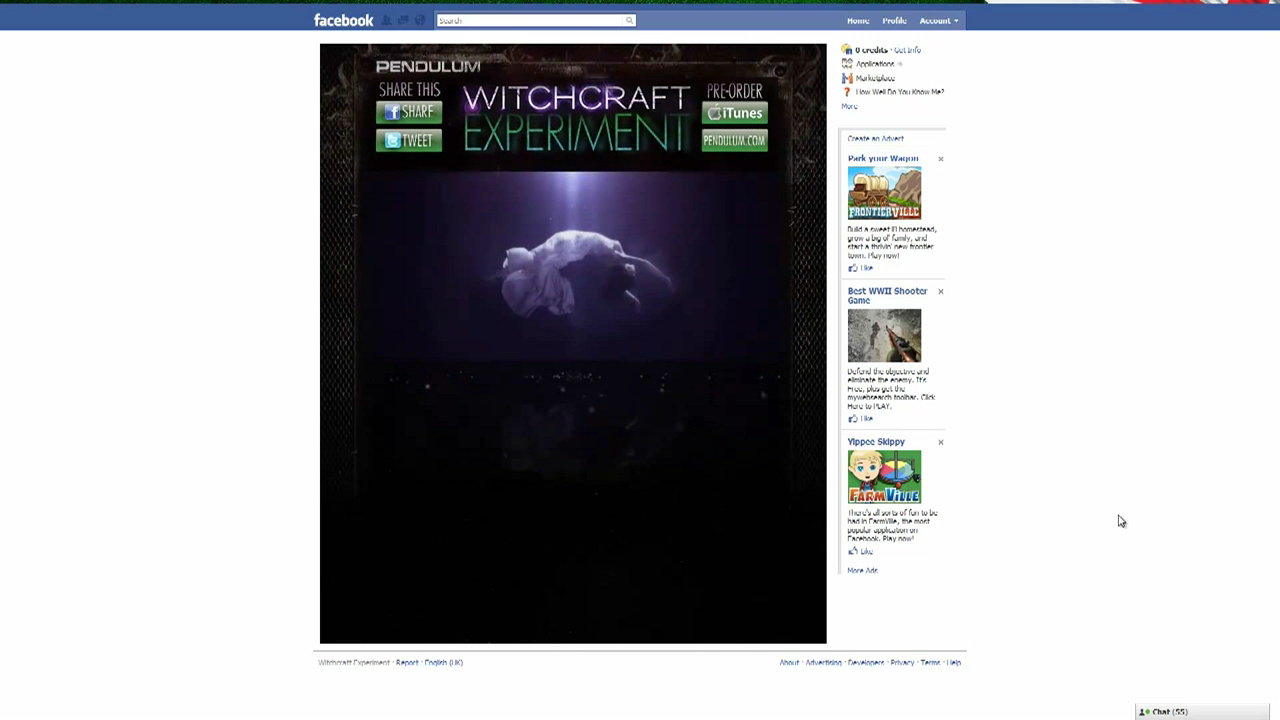Screen dimensions: 1280x720
Task: Close the Park your Wagon ad
Action: (x=941, y=159)
